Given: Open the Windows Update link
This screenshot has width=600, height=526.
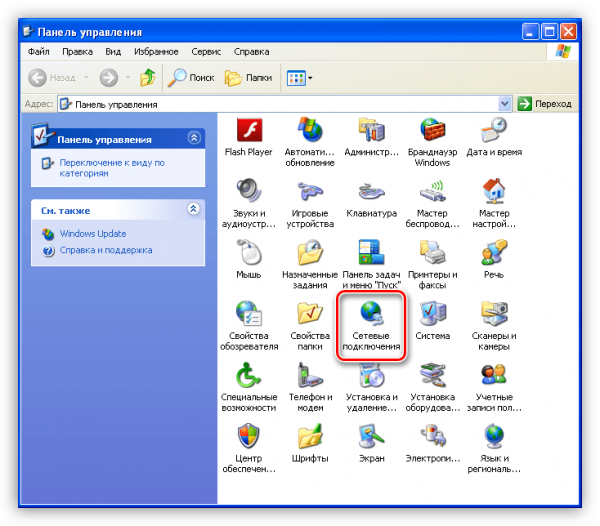Looking at the screenshot, I should coord(93,233).
